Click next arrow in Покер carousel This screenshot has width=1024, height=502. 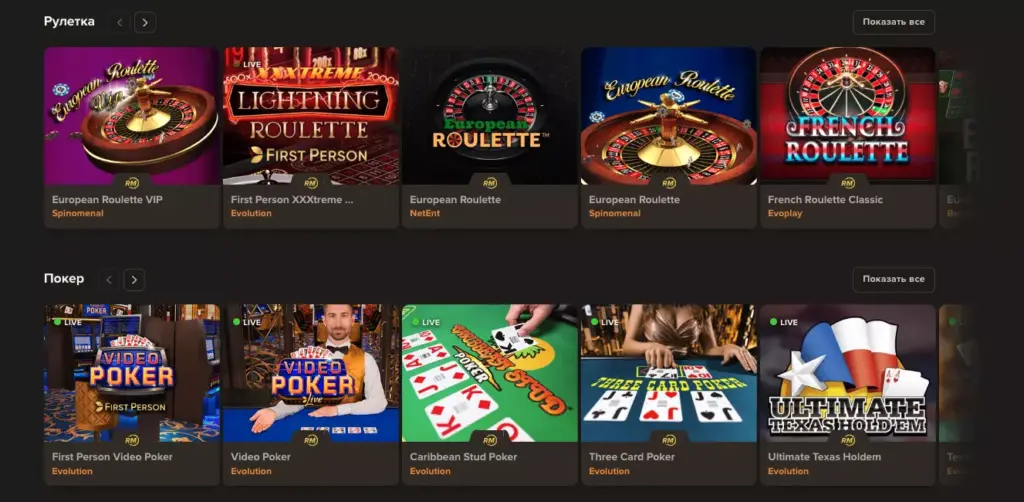click(x=134, y=279)
